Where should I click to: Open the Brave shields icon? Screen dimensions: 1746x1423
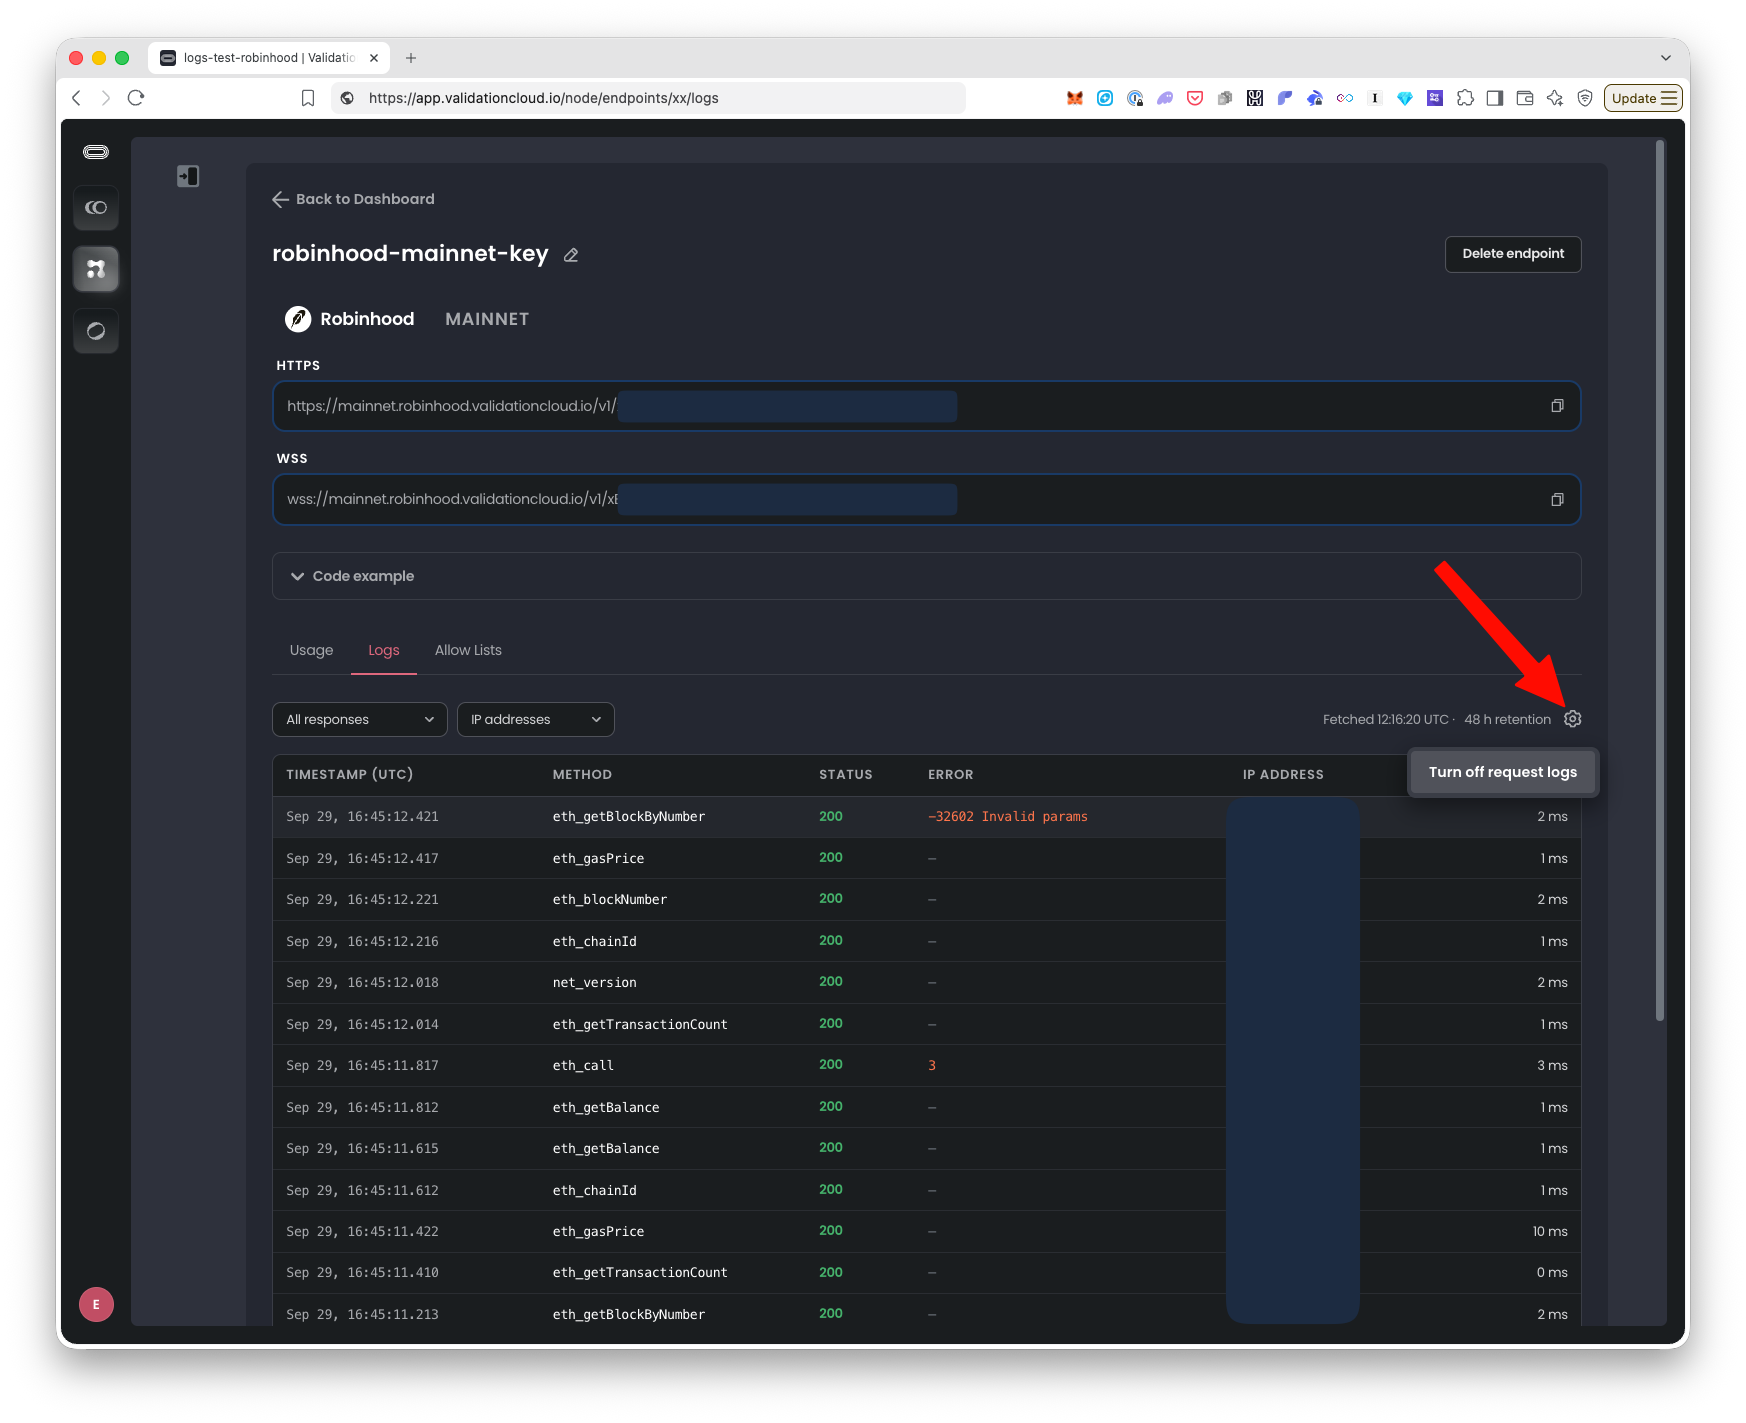pyautogui.click(x=1585, y=98)
